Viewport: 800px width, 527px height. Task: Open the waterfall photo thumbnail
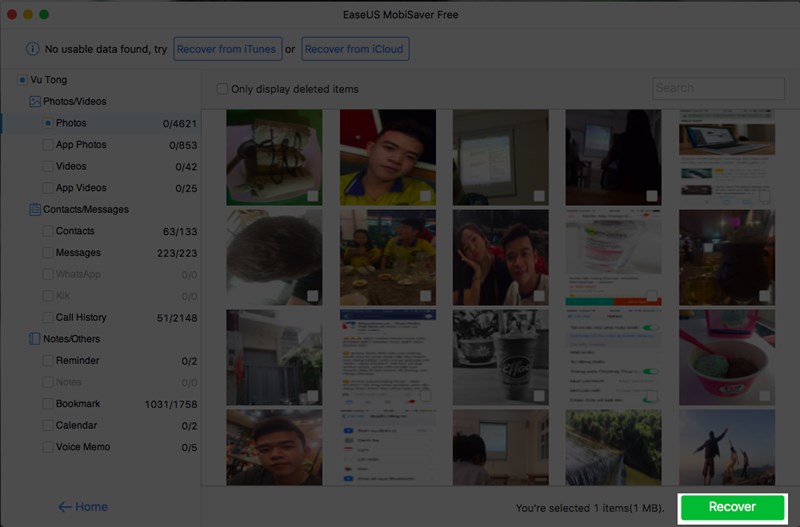point(613,447)
